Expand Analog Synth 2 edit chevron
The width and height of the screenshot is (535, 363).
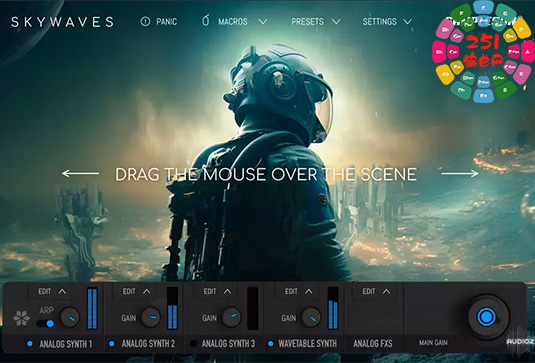click(x=147, y=291)
